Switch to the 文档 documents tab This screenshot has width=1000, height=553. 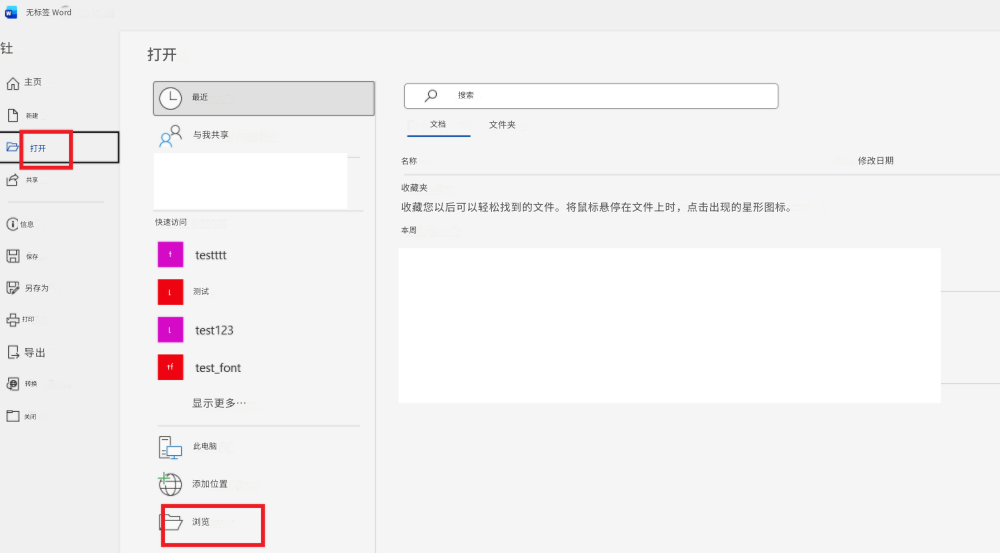[438, 124]
